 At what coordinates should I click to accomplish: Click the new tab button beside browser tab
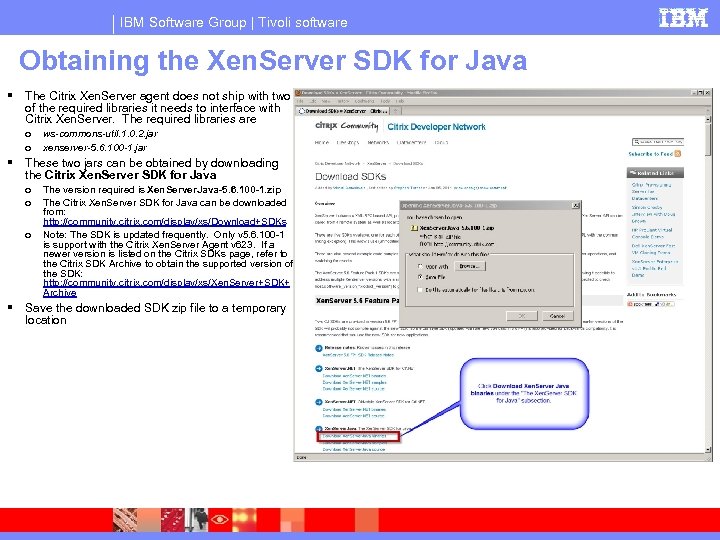395,111
